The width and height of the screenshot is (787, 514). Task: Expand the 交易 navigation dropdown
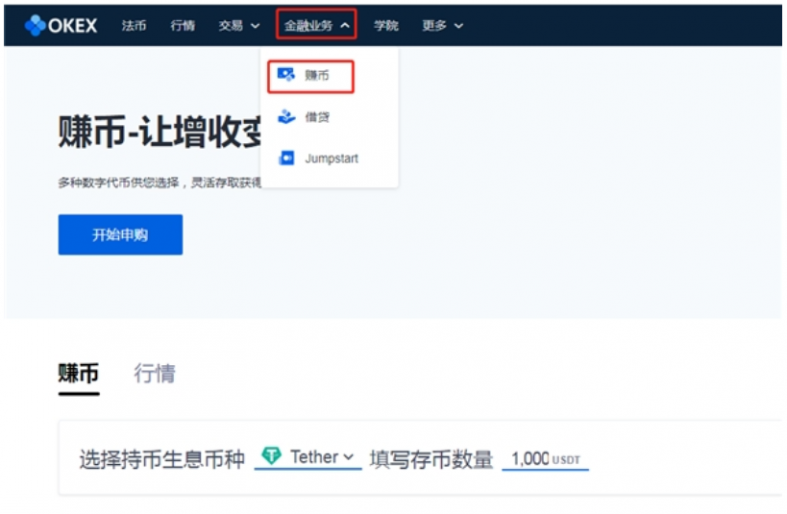tap(239, 25)
